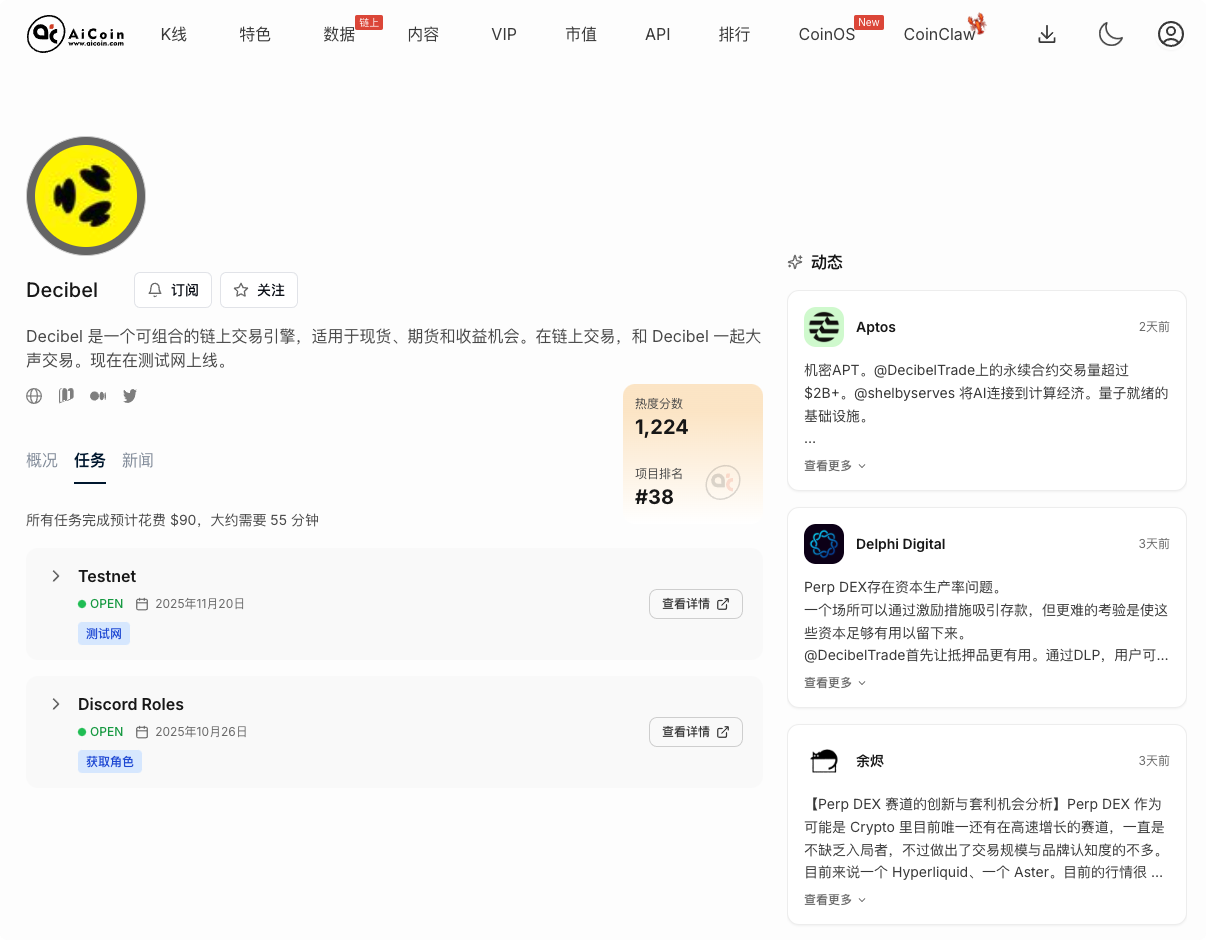The image size is (1206, 940).
Task: Open Decibel's Medium icon link
Action: coord(98,396)
